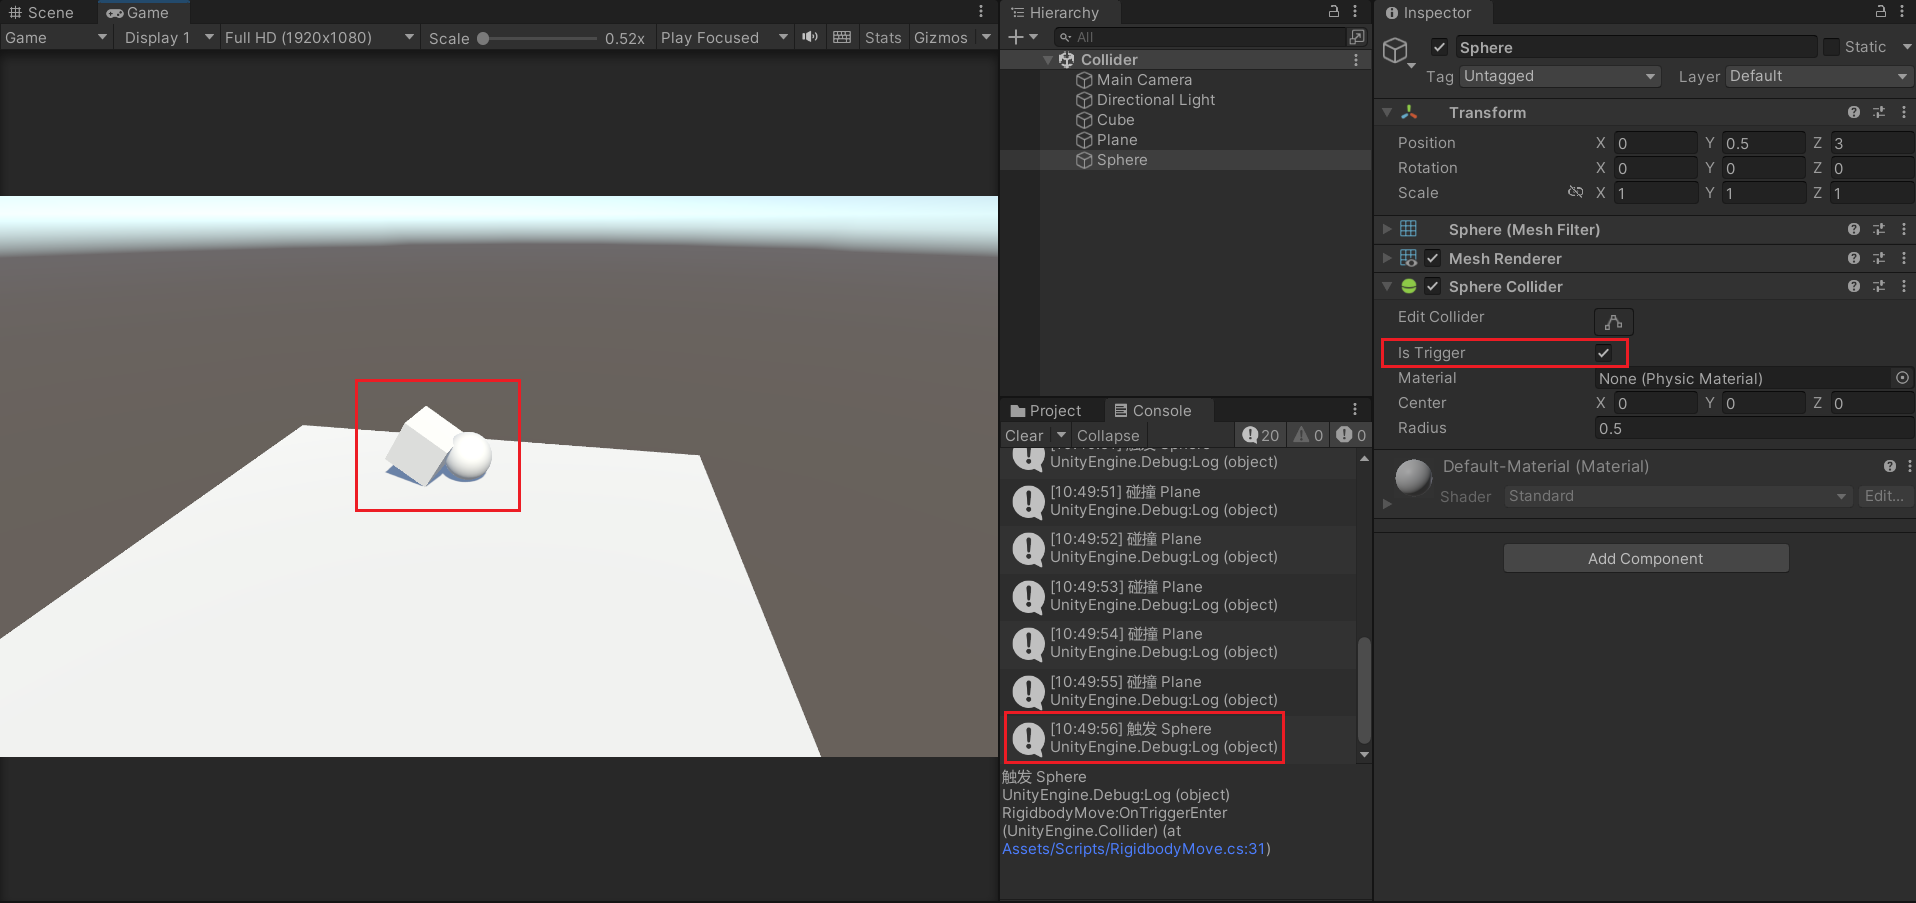
Task: Click the scene search mode icon in Hierarchy
Action: 1357,37
